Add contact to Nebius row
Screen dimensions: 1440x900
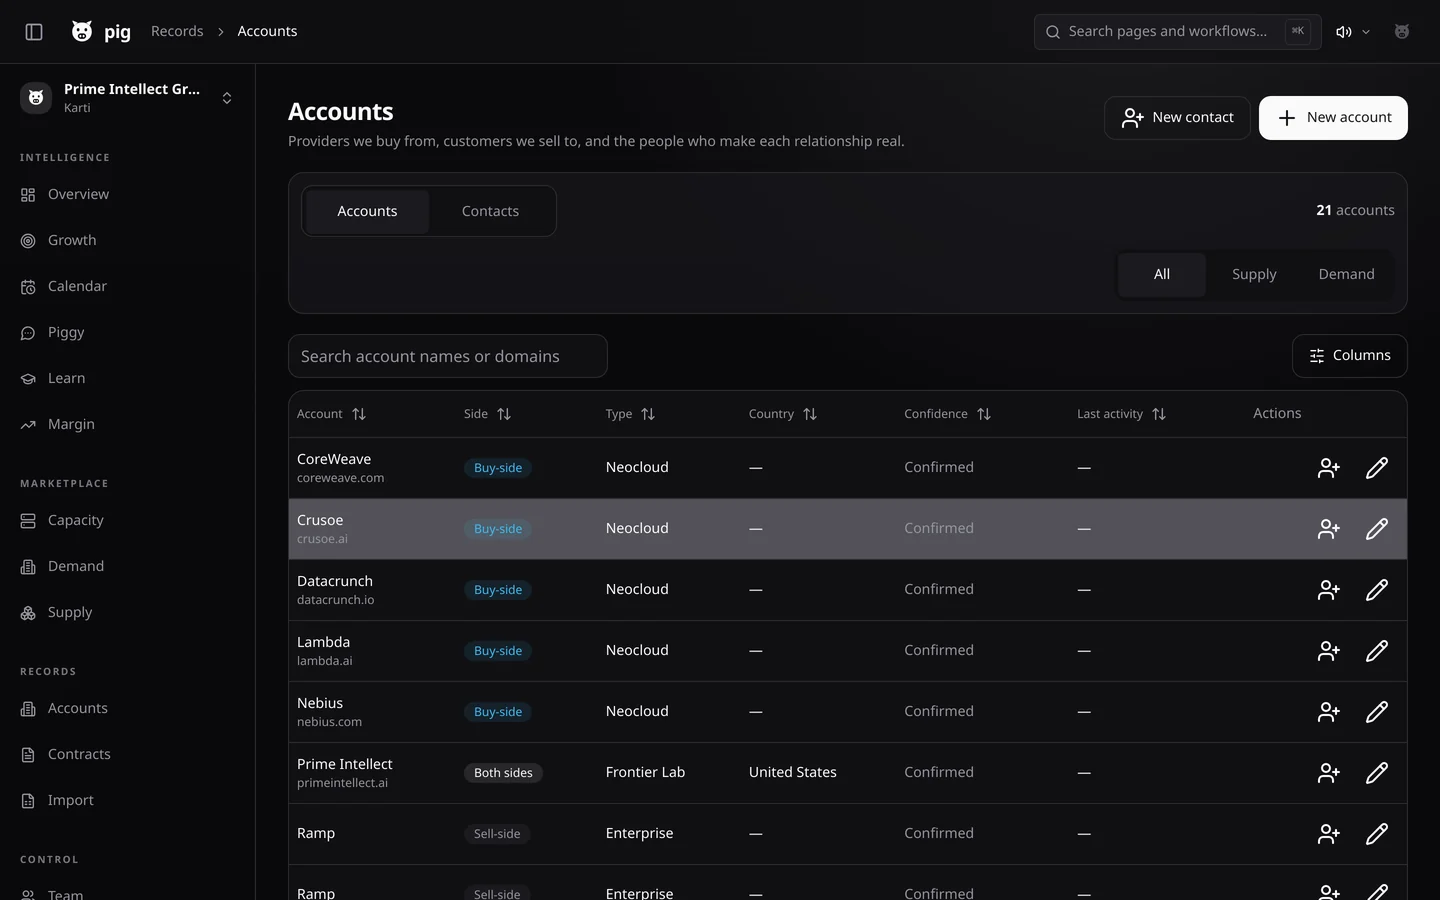coord(1328,712)
